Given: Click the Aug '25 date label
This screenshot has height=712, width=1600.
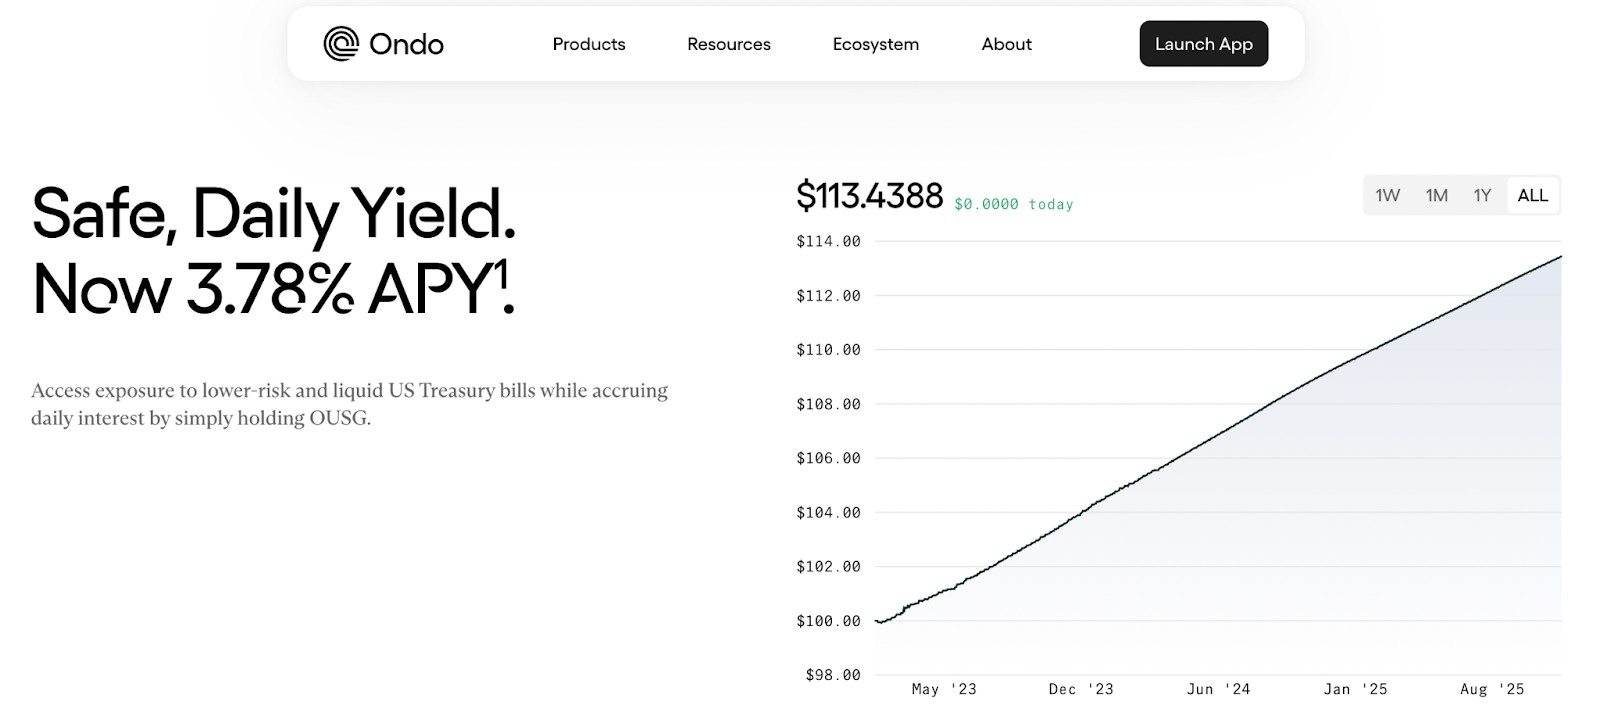Looking at the screenshot, I should point(1492,689).
